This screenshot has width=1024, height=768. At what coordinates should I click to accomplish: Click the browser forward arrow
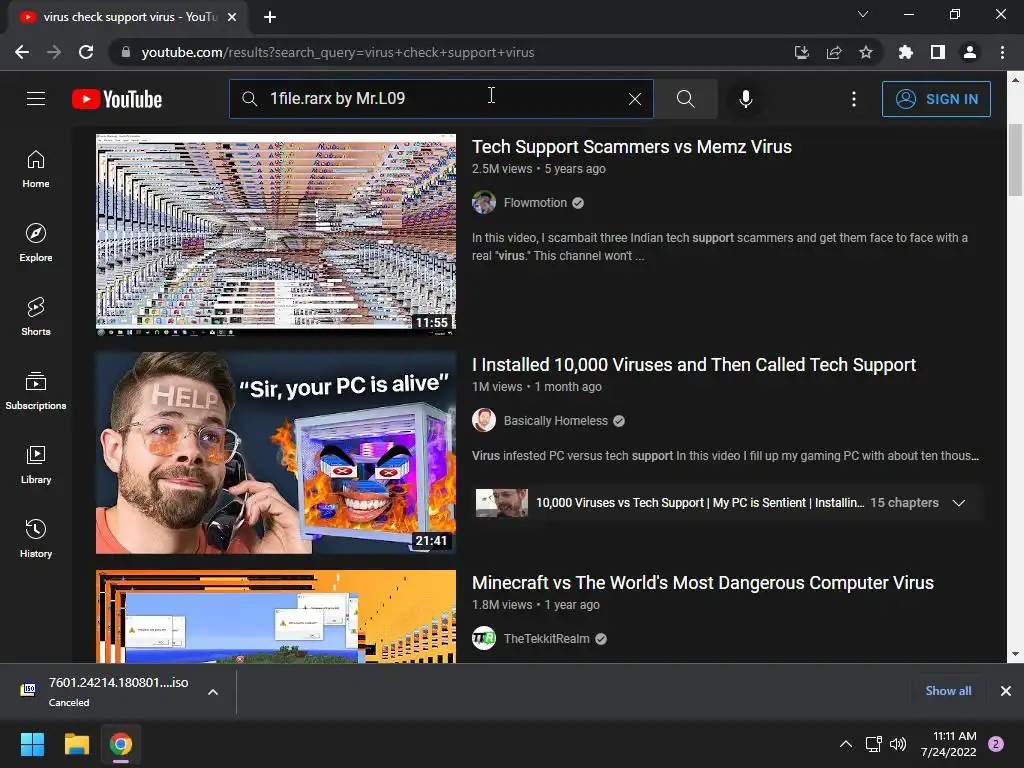(54, 52)
